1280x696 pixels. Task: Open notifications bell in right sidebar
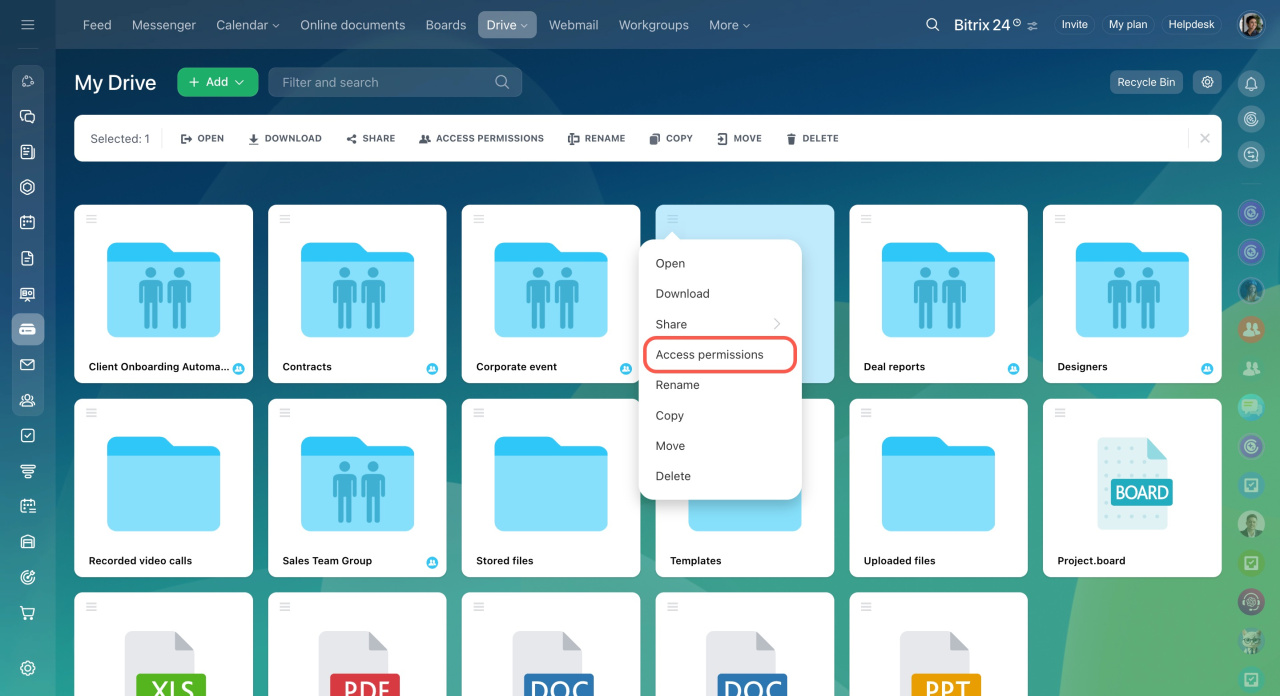(x=1251, y=84)
